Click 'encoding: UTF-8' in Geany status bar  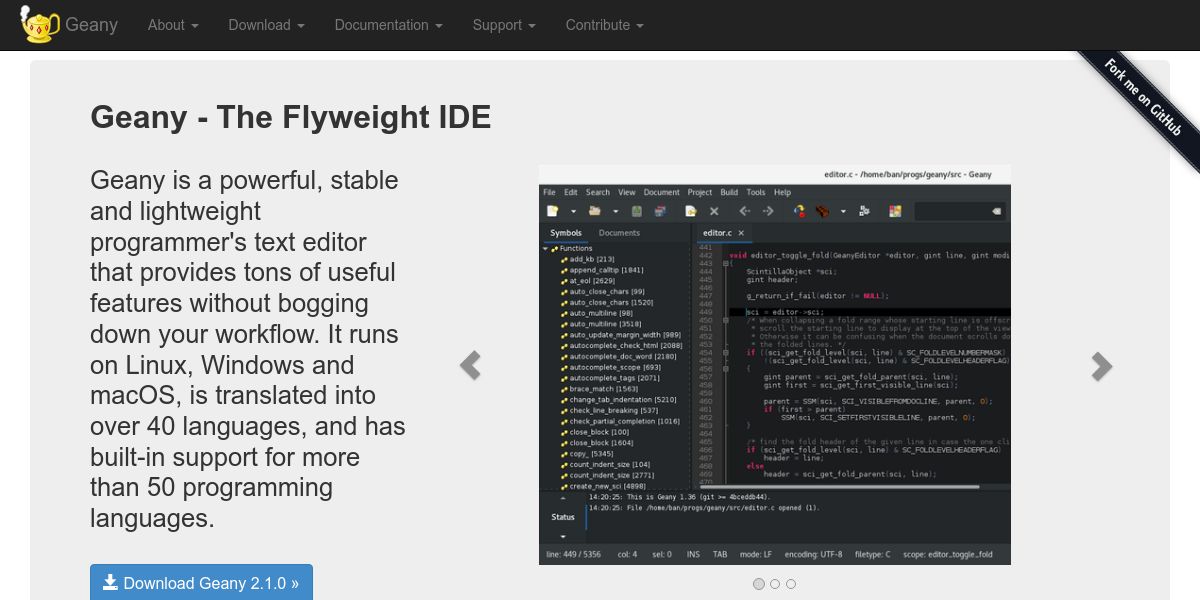coord(813,554)
